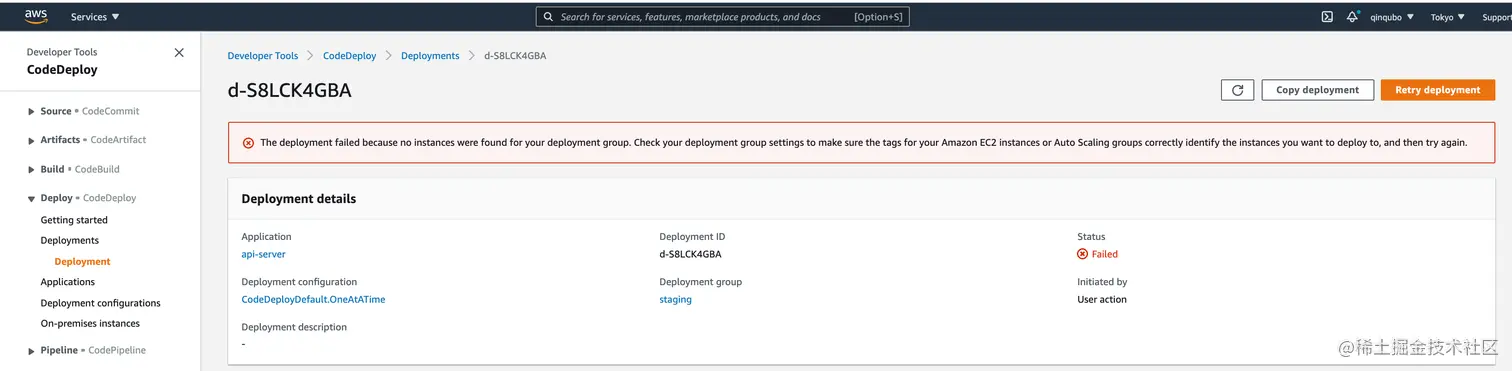The height and width of the screenshot is (371, 1512).
Task: Open the staging deployment group link
Action: (675, 299)
